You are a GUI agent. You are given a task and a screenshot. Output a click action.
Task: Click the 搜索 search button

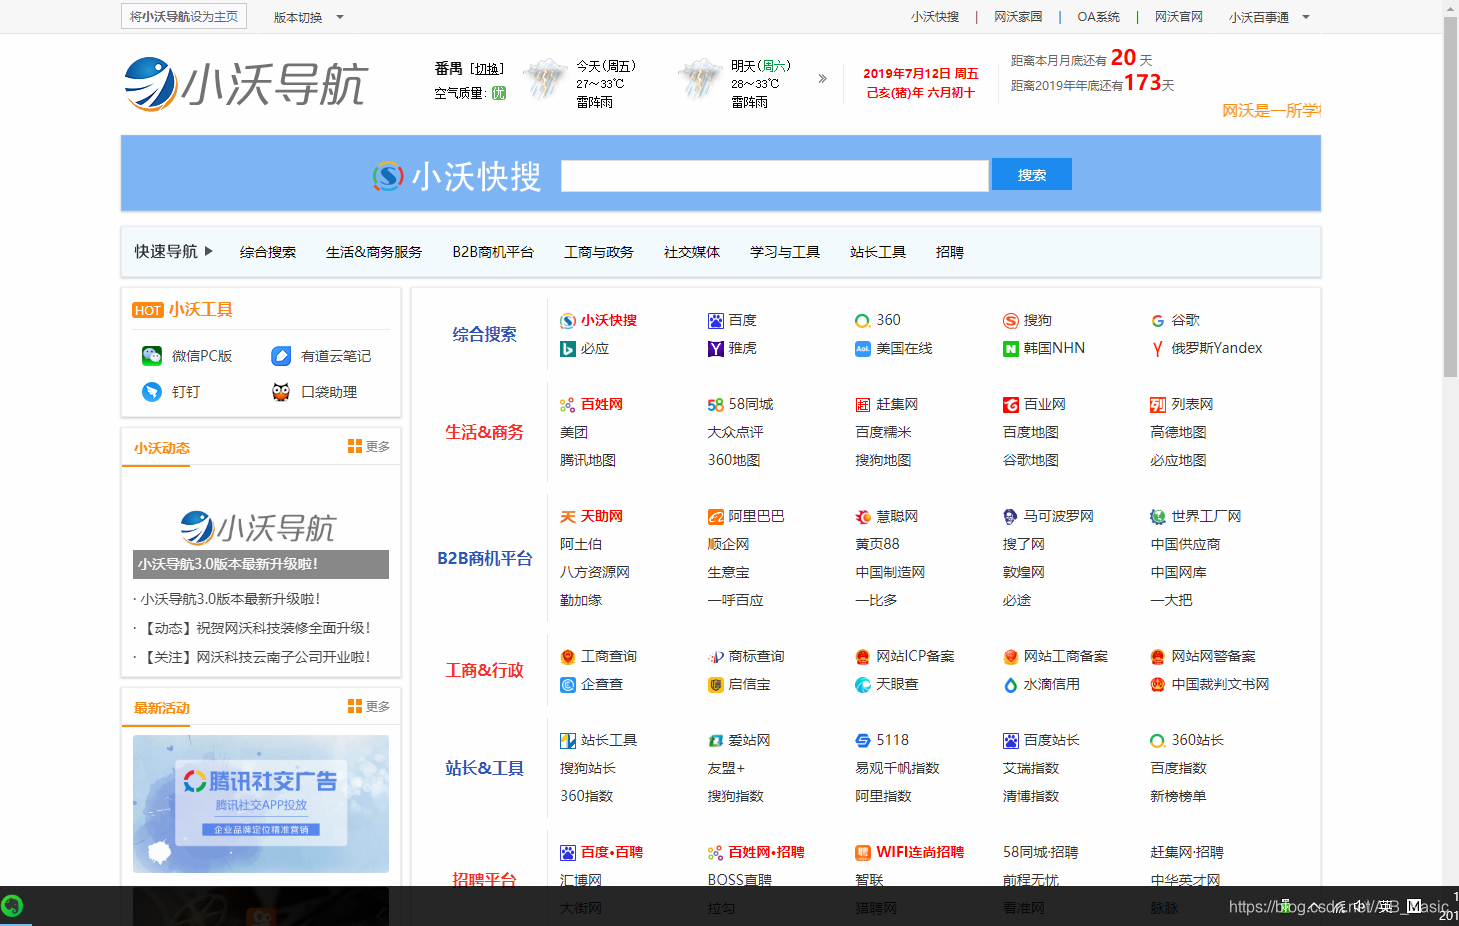(1032, 174)
